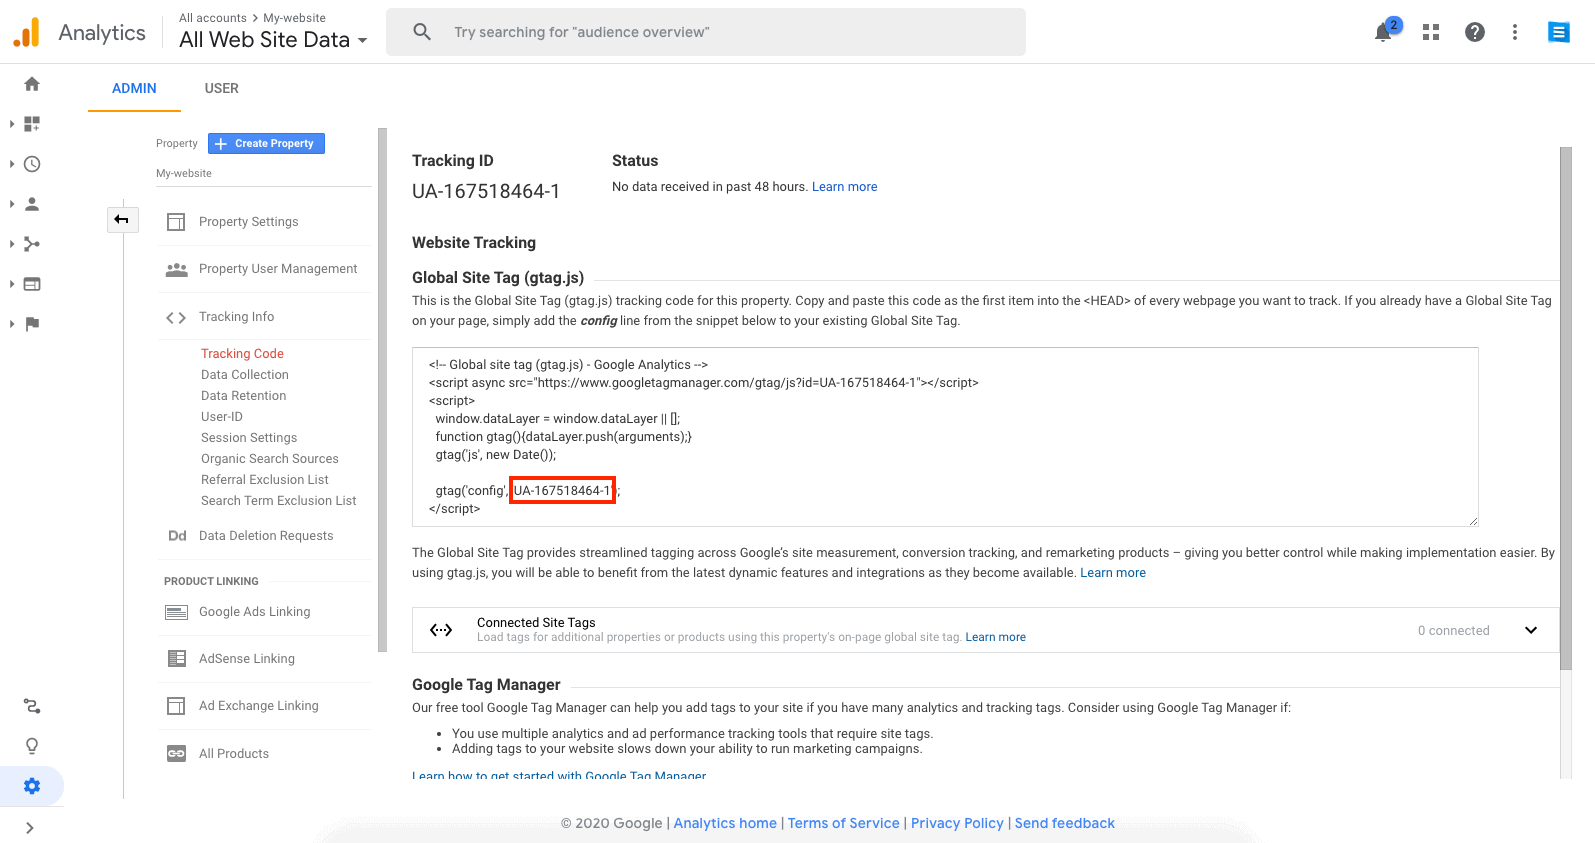Expand Conversions sidebar arrow
This screenshot has width=1595, height=843.
coord(11,324)
